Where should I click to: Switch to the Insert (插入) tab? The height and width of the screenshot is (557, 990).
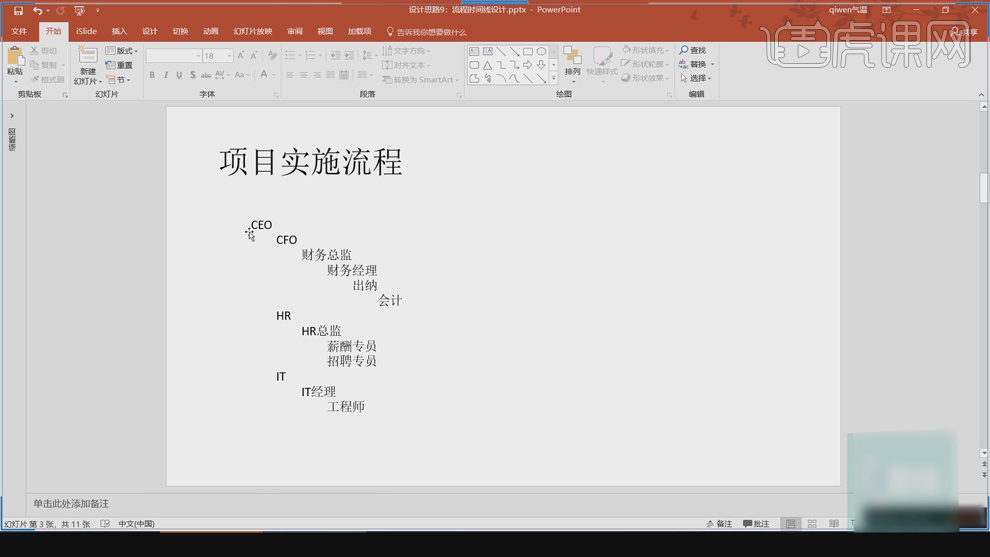coord(119,31)
